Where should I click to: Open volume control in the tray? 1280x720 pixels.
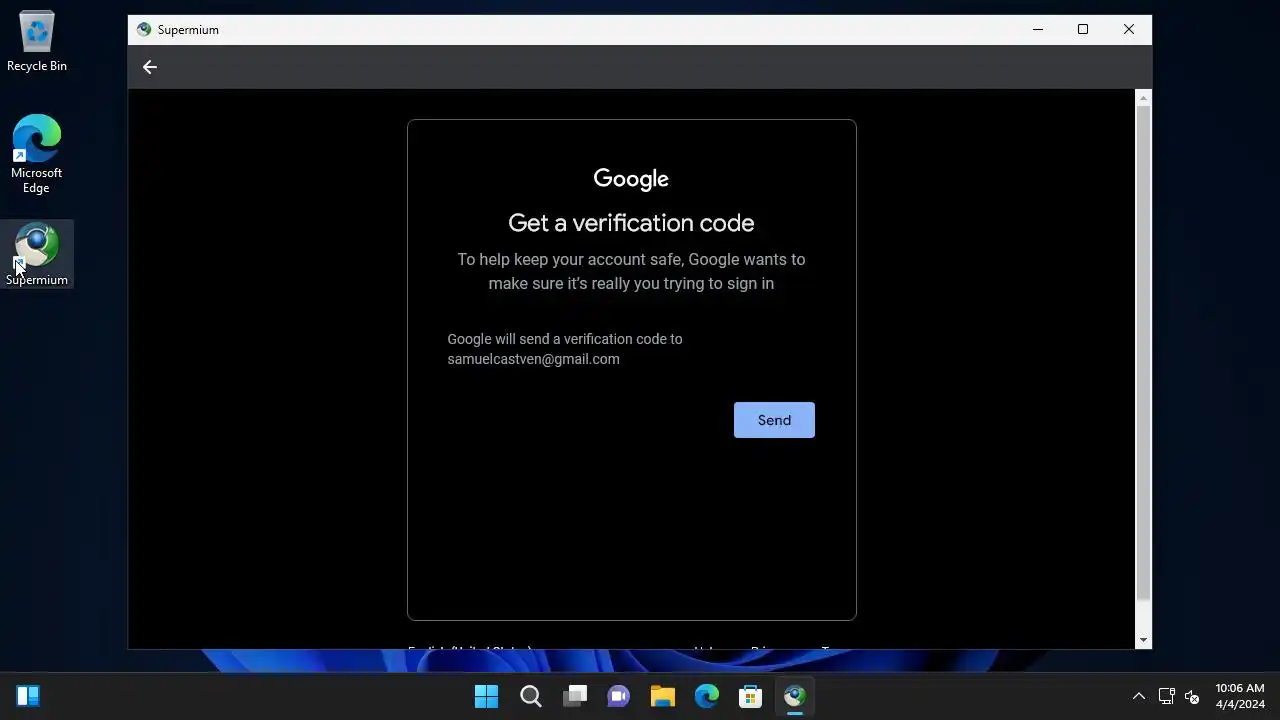[x=1192, y=697]
